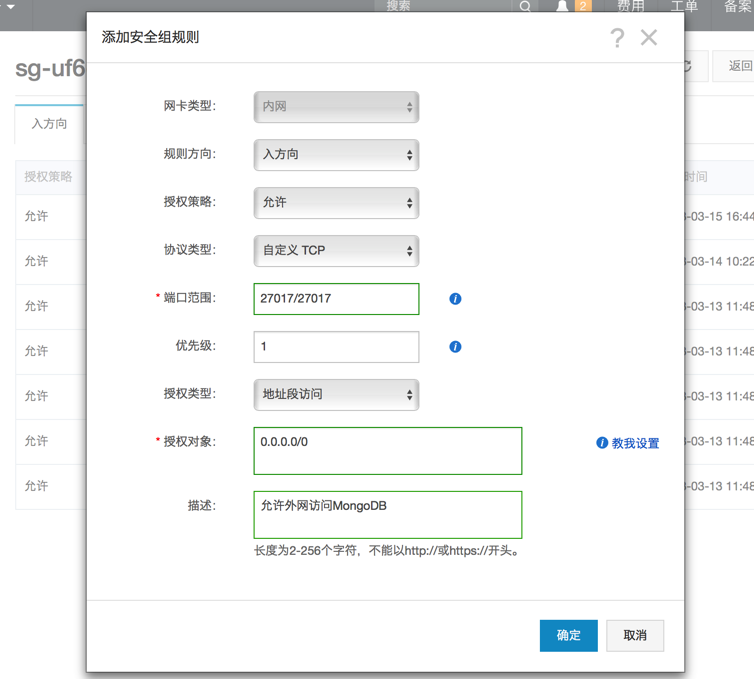Open the 授权类型 dropdown showing 地址段访问
Viewport: 754px width, 679px height.
[336, 395]
